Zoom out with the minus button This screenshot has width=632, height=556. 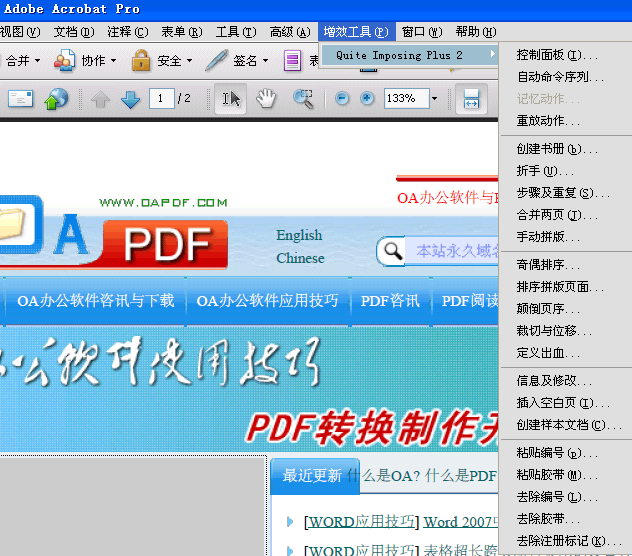(x=342, y=98)
